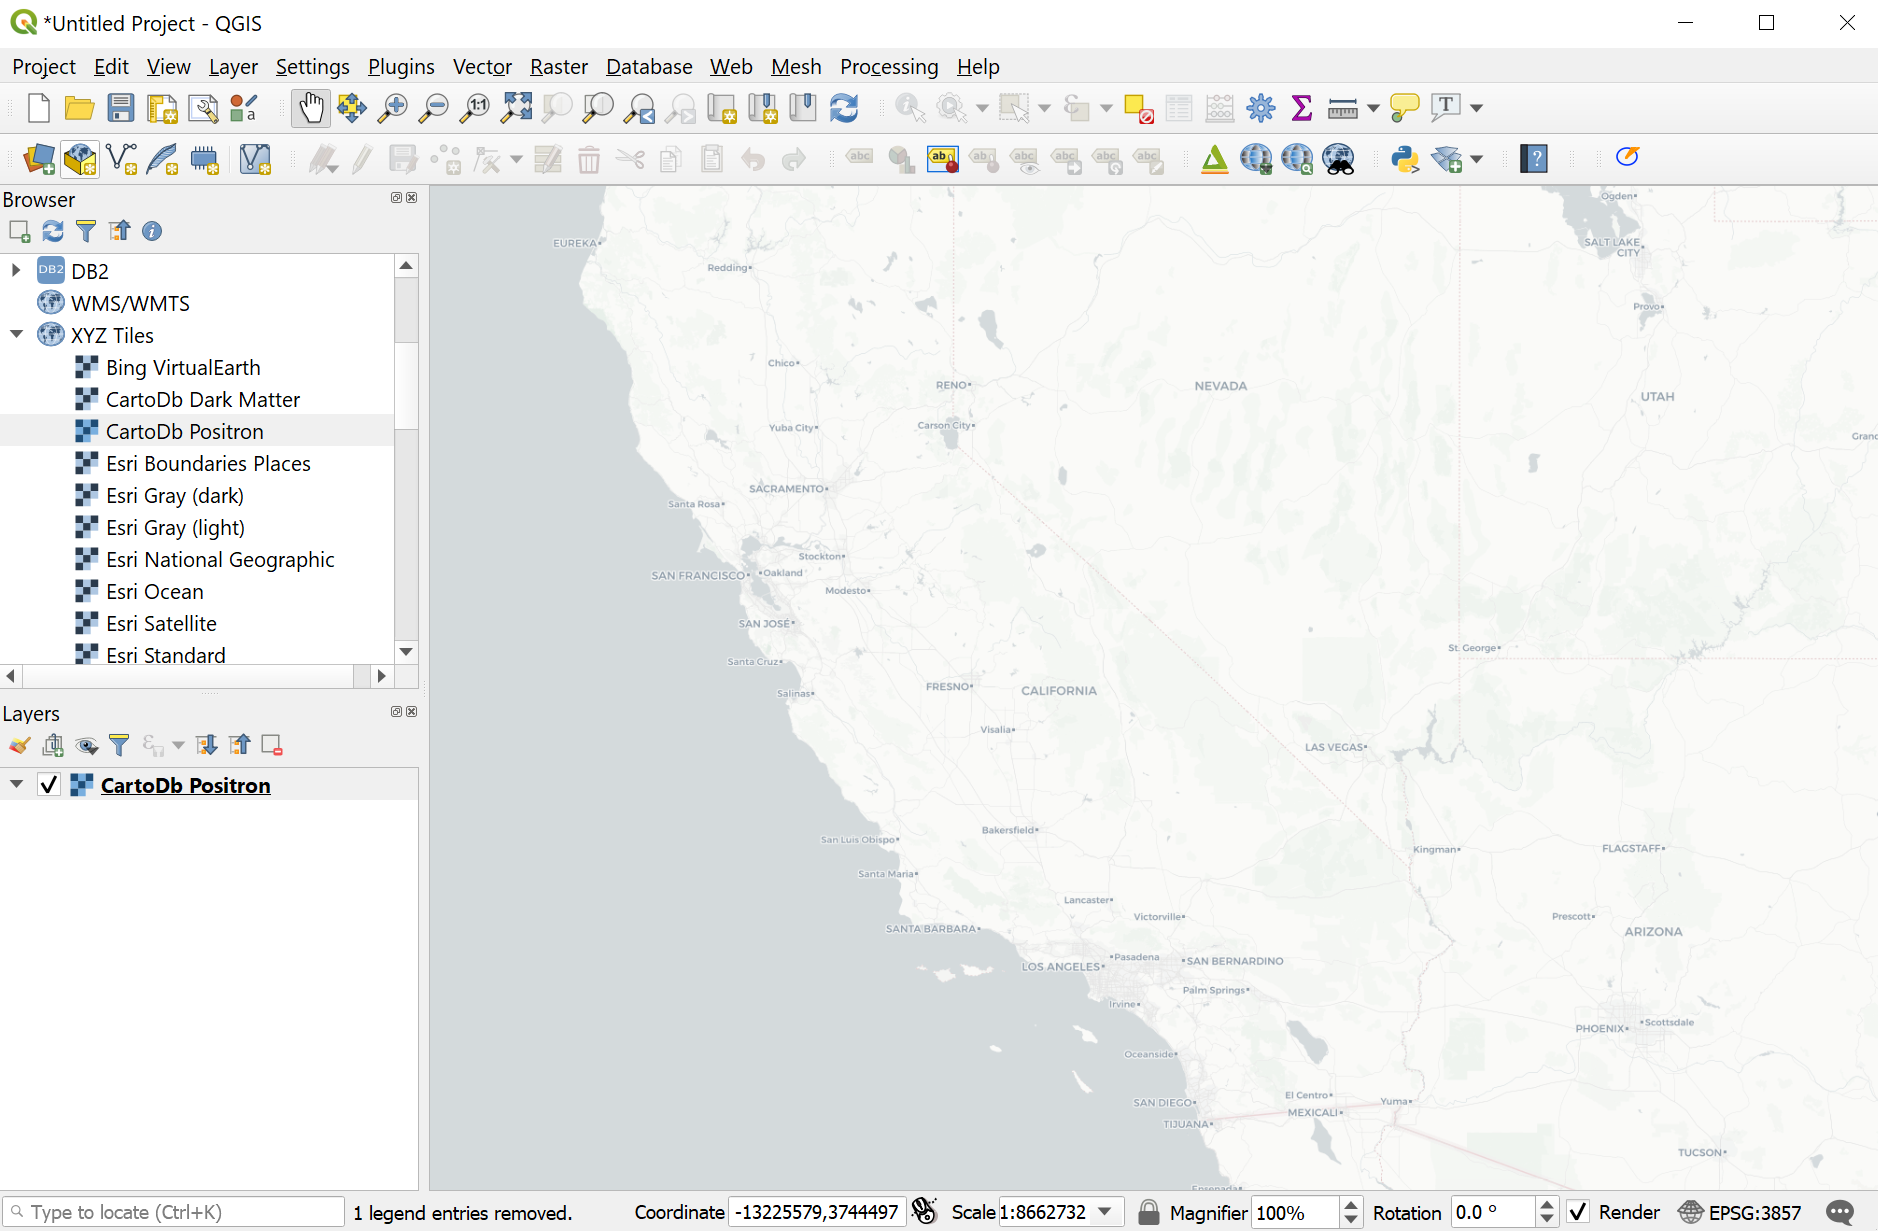Click the Zoom In magnifier tool
This screenshot has width=1878, height=1231.
tap(392, 108)
